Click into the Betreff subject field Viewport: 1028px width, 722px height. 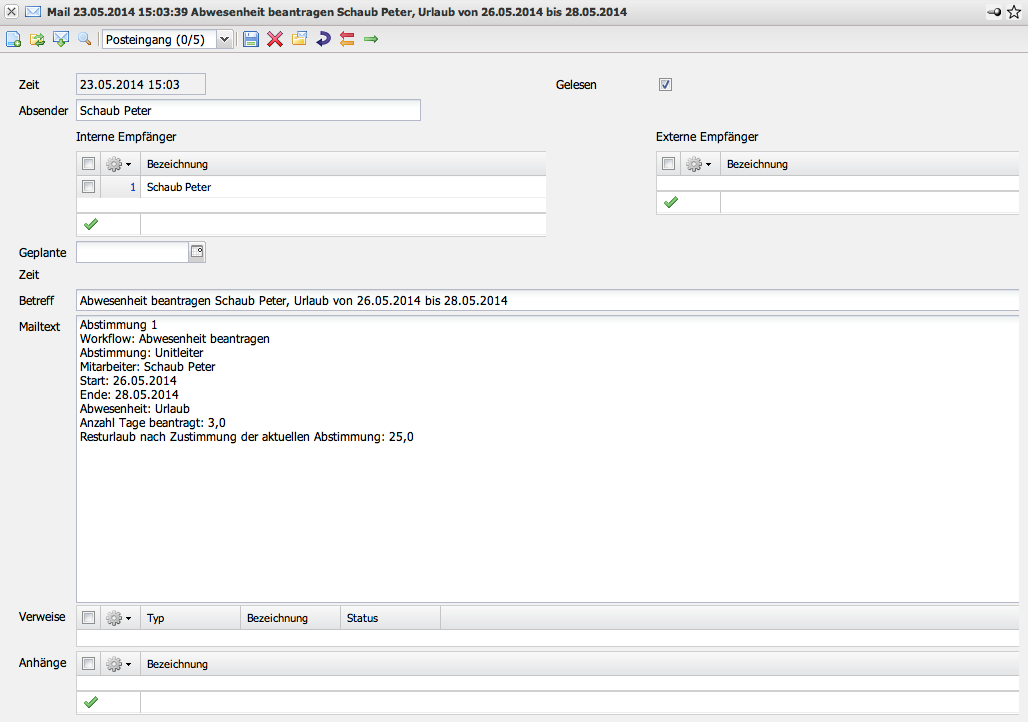click(546, 301)
